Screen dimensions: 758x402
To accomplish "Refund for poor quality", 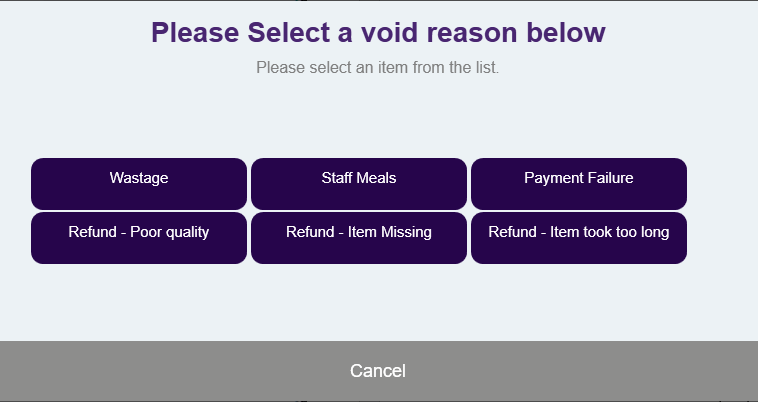I will (139, 238).
